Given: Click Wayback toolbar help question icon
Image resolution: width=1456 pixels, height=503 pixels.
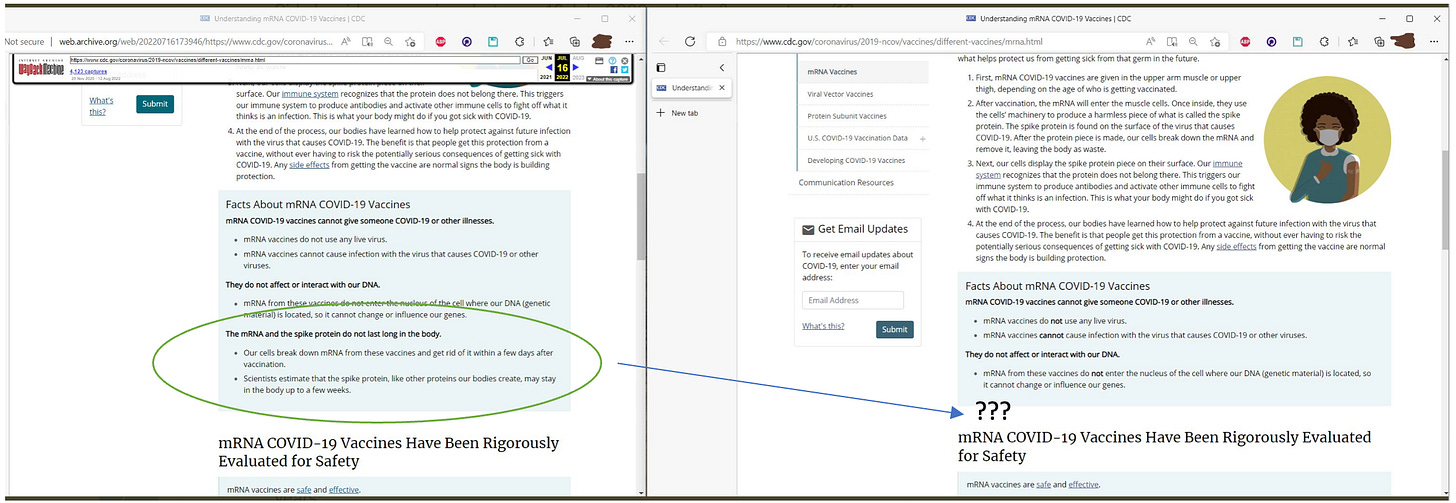Looking at the screenshot, I should tap(612, 60).
